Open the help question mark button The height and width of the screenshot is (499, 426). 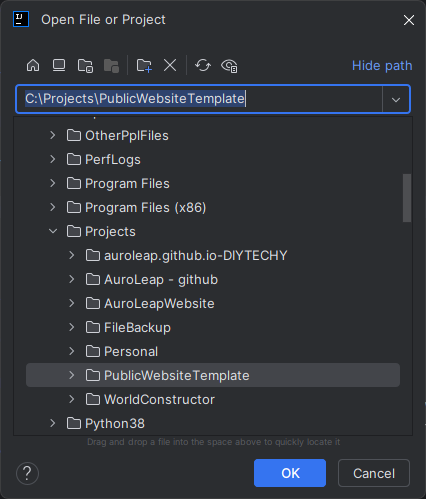[x=27, y=473]
